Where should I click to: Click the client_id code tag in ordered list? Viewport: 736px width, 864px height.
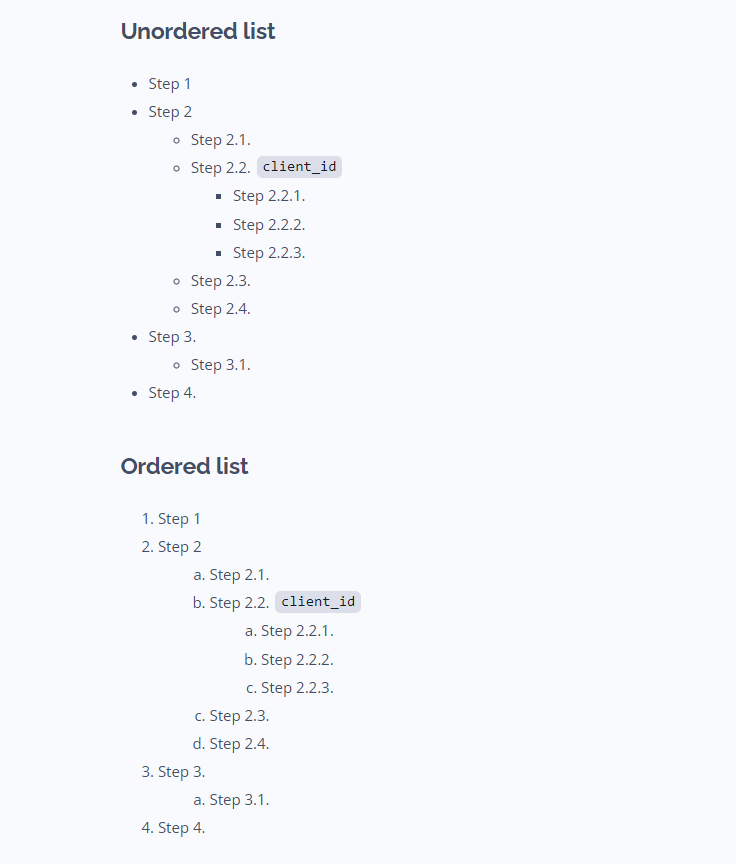pyautogui.click(x=318, y=602)
